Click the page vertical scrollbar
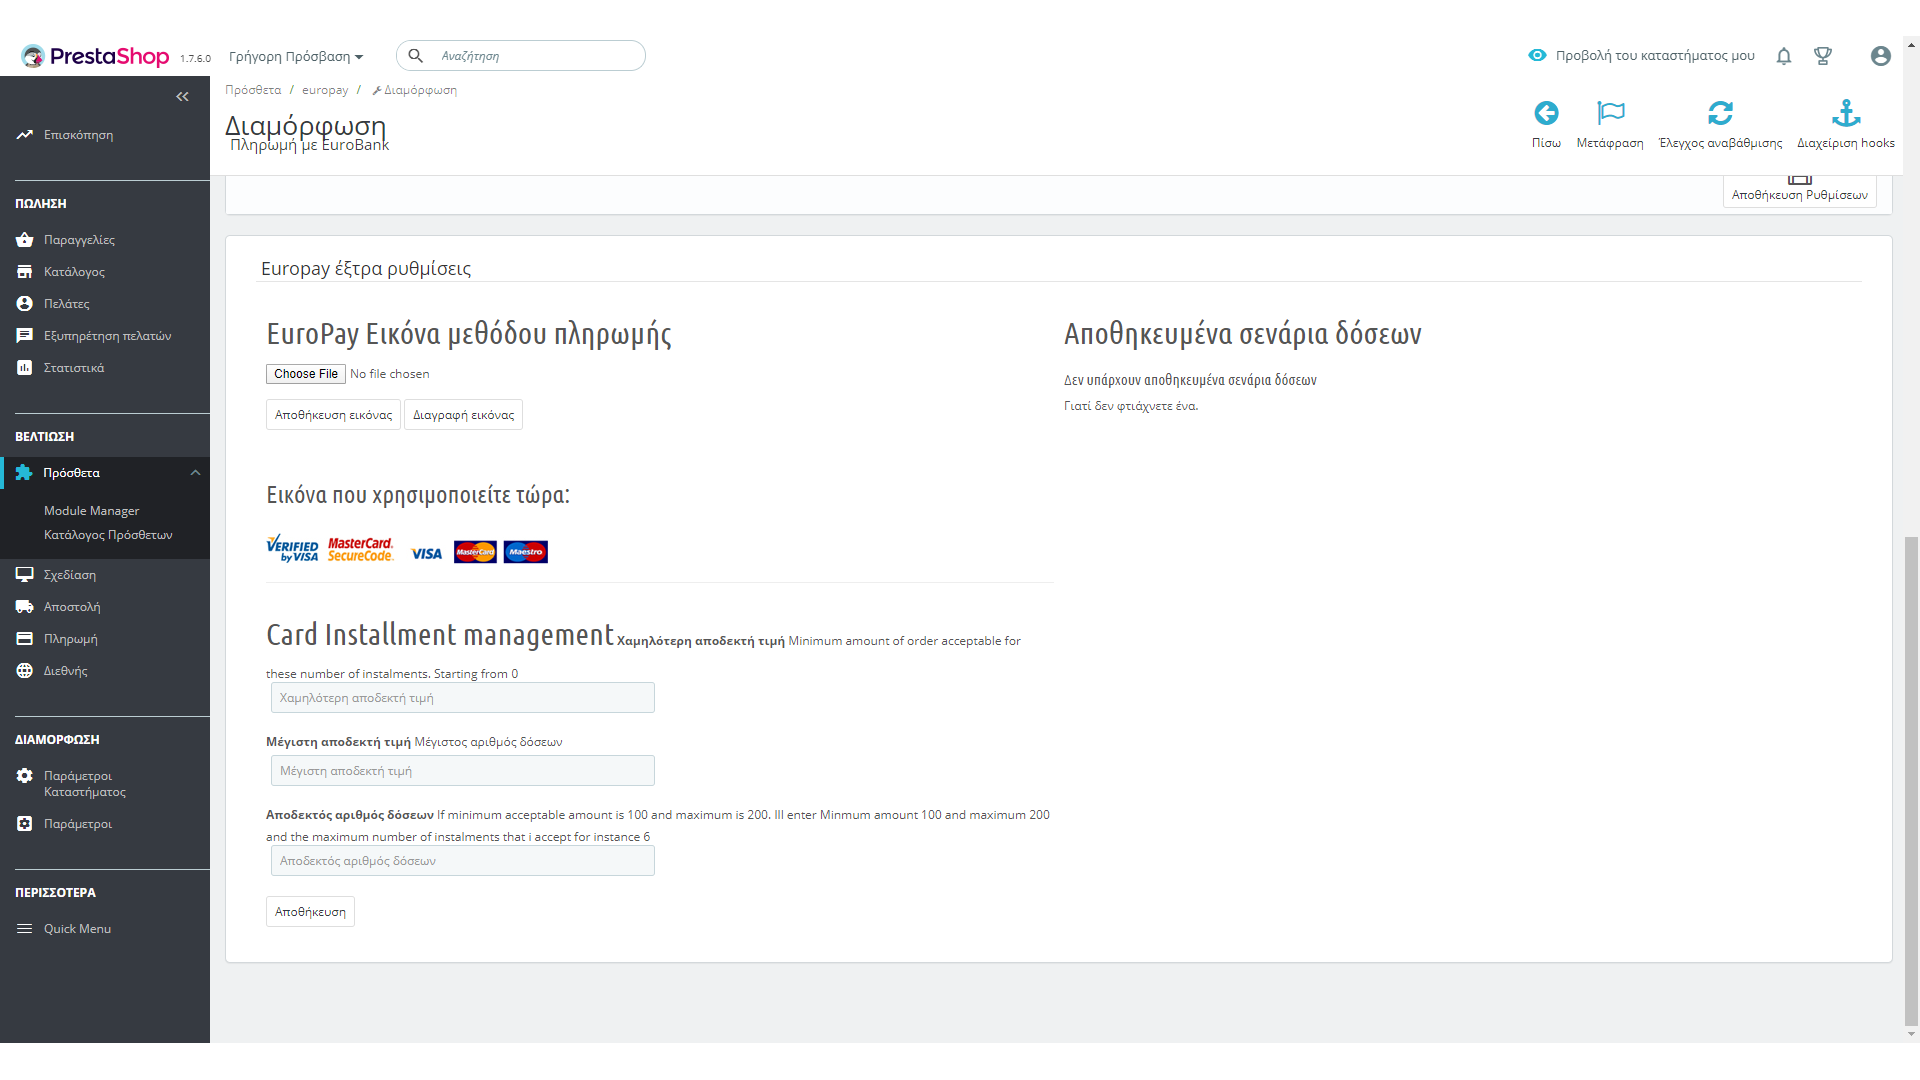 click(1911, 780)
